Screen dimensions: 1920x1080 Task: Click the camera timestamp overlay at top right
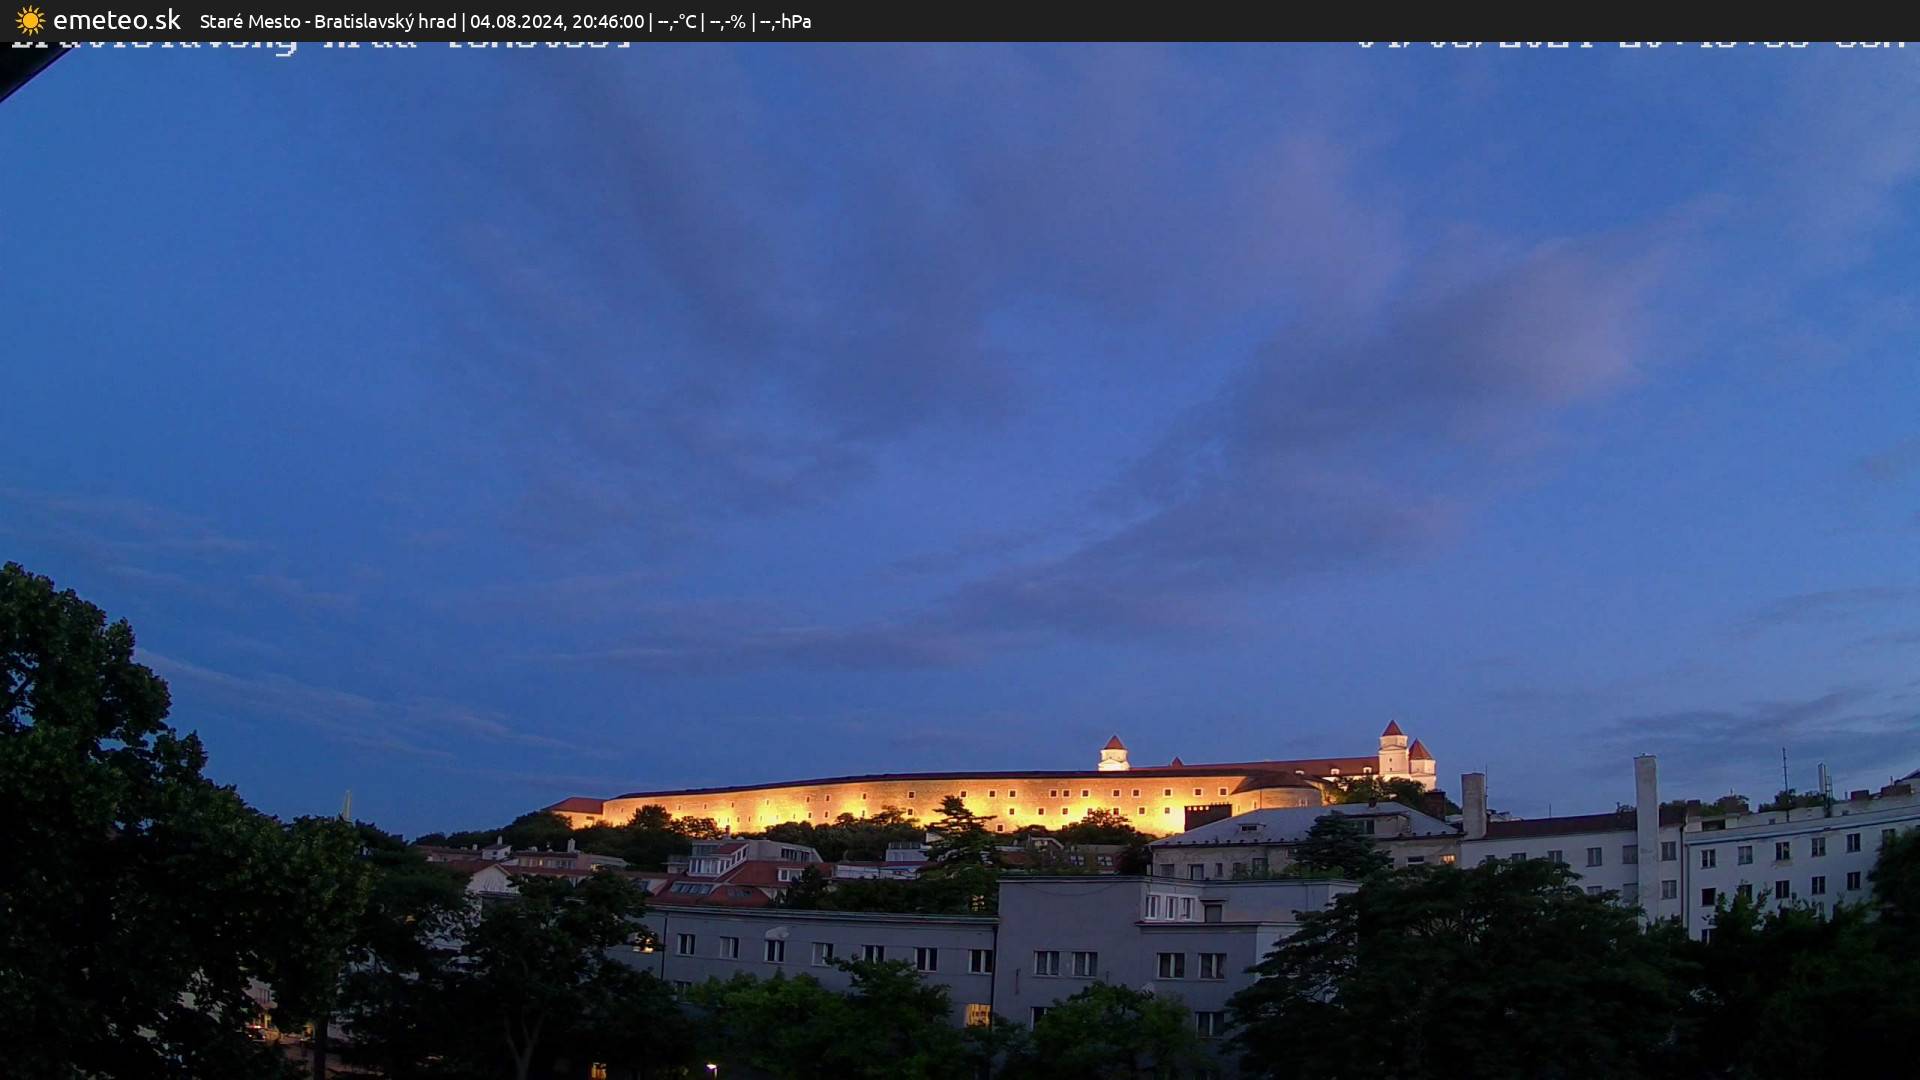point(1630,40)
